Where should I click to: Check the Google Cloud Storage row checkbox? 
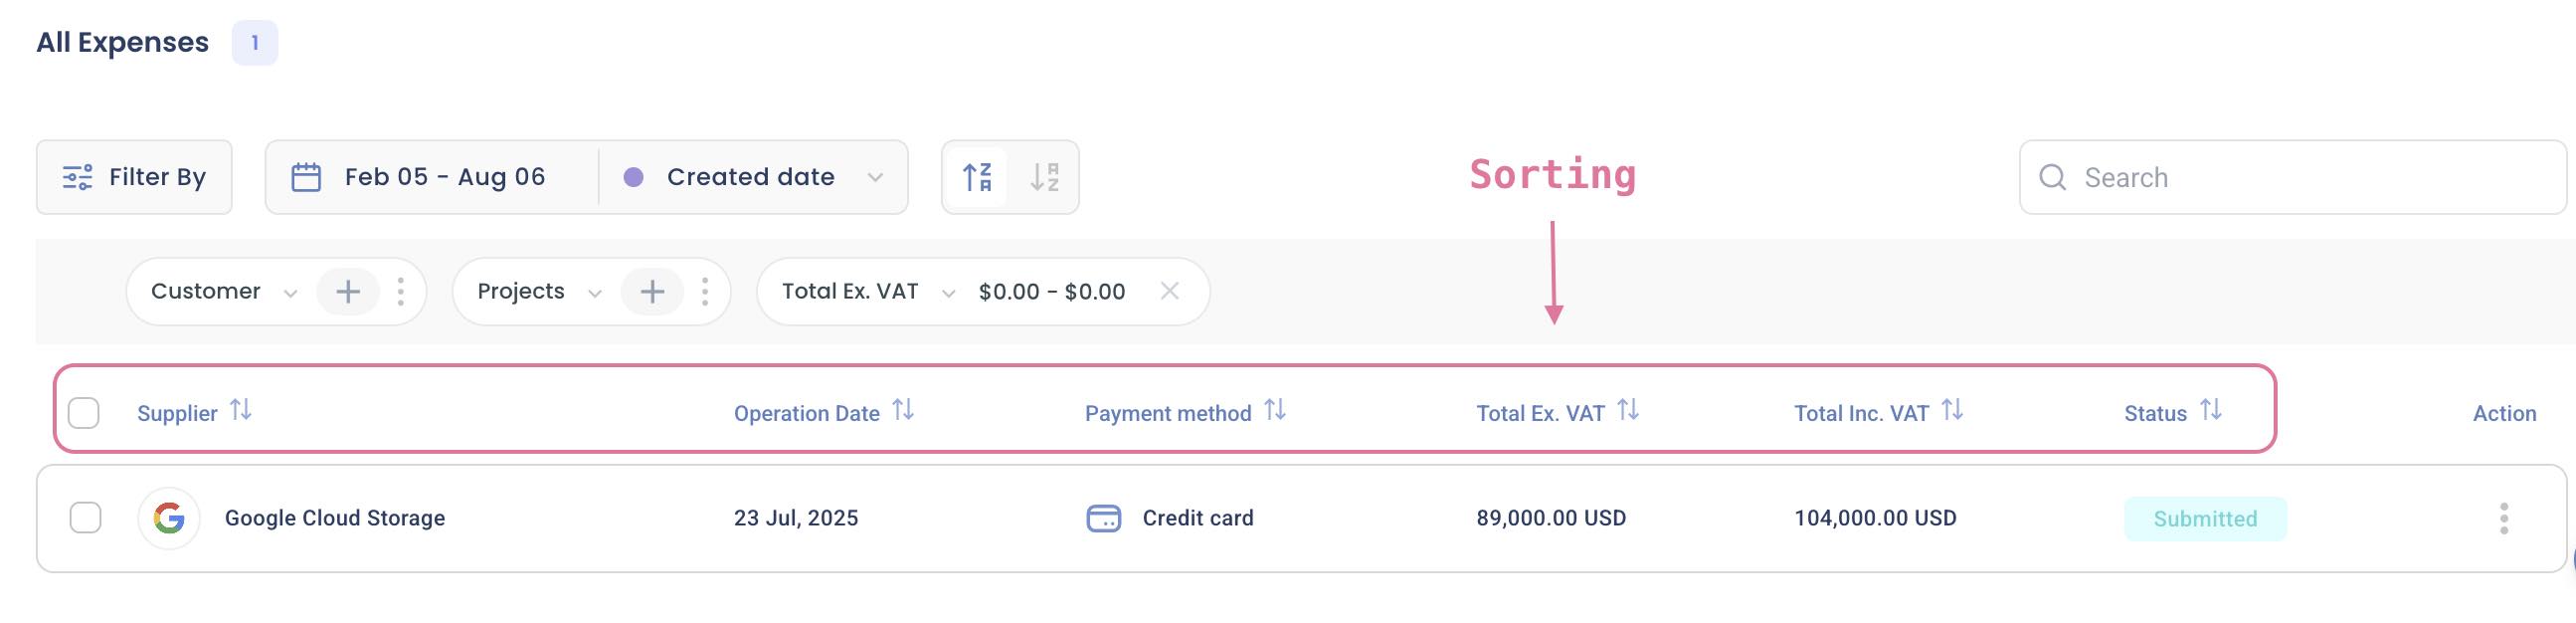(x=84, y=518)
